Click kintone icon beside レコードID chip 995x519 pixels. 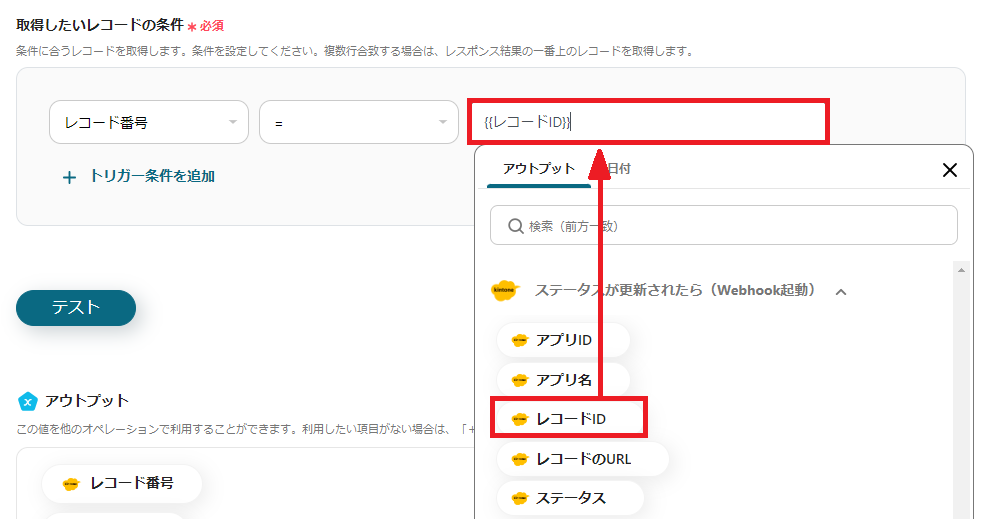(519, 419)
